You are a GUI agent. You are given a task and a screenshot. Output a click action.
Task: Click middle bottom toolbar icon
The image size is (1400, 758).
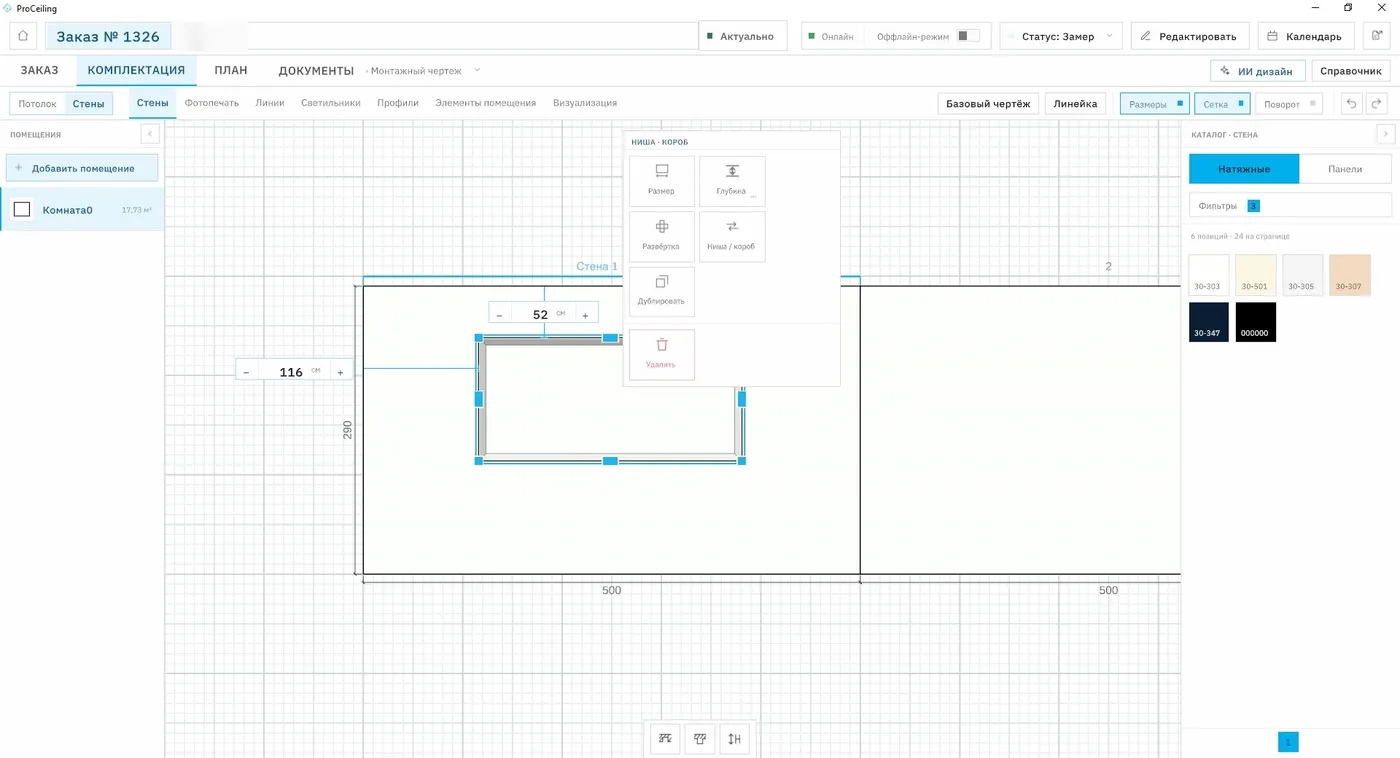tap(700, 739)
